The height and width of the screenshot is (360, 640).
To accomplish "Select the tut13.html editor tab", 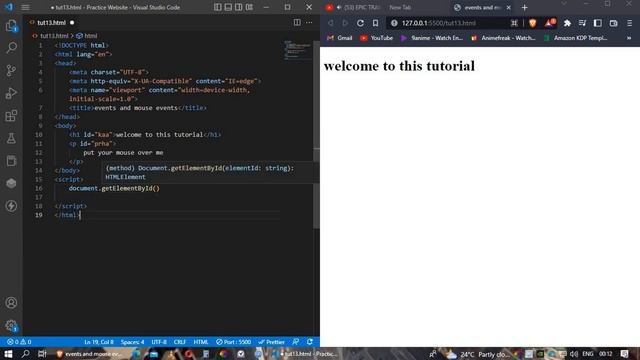I will 51,22.
